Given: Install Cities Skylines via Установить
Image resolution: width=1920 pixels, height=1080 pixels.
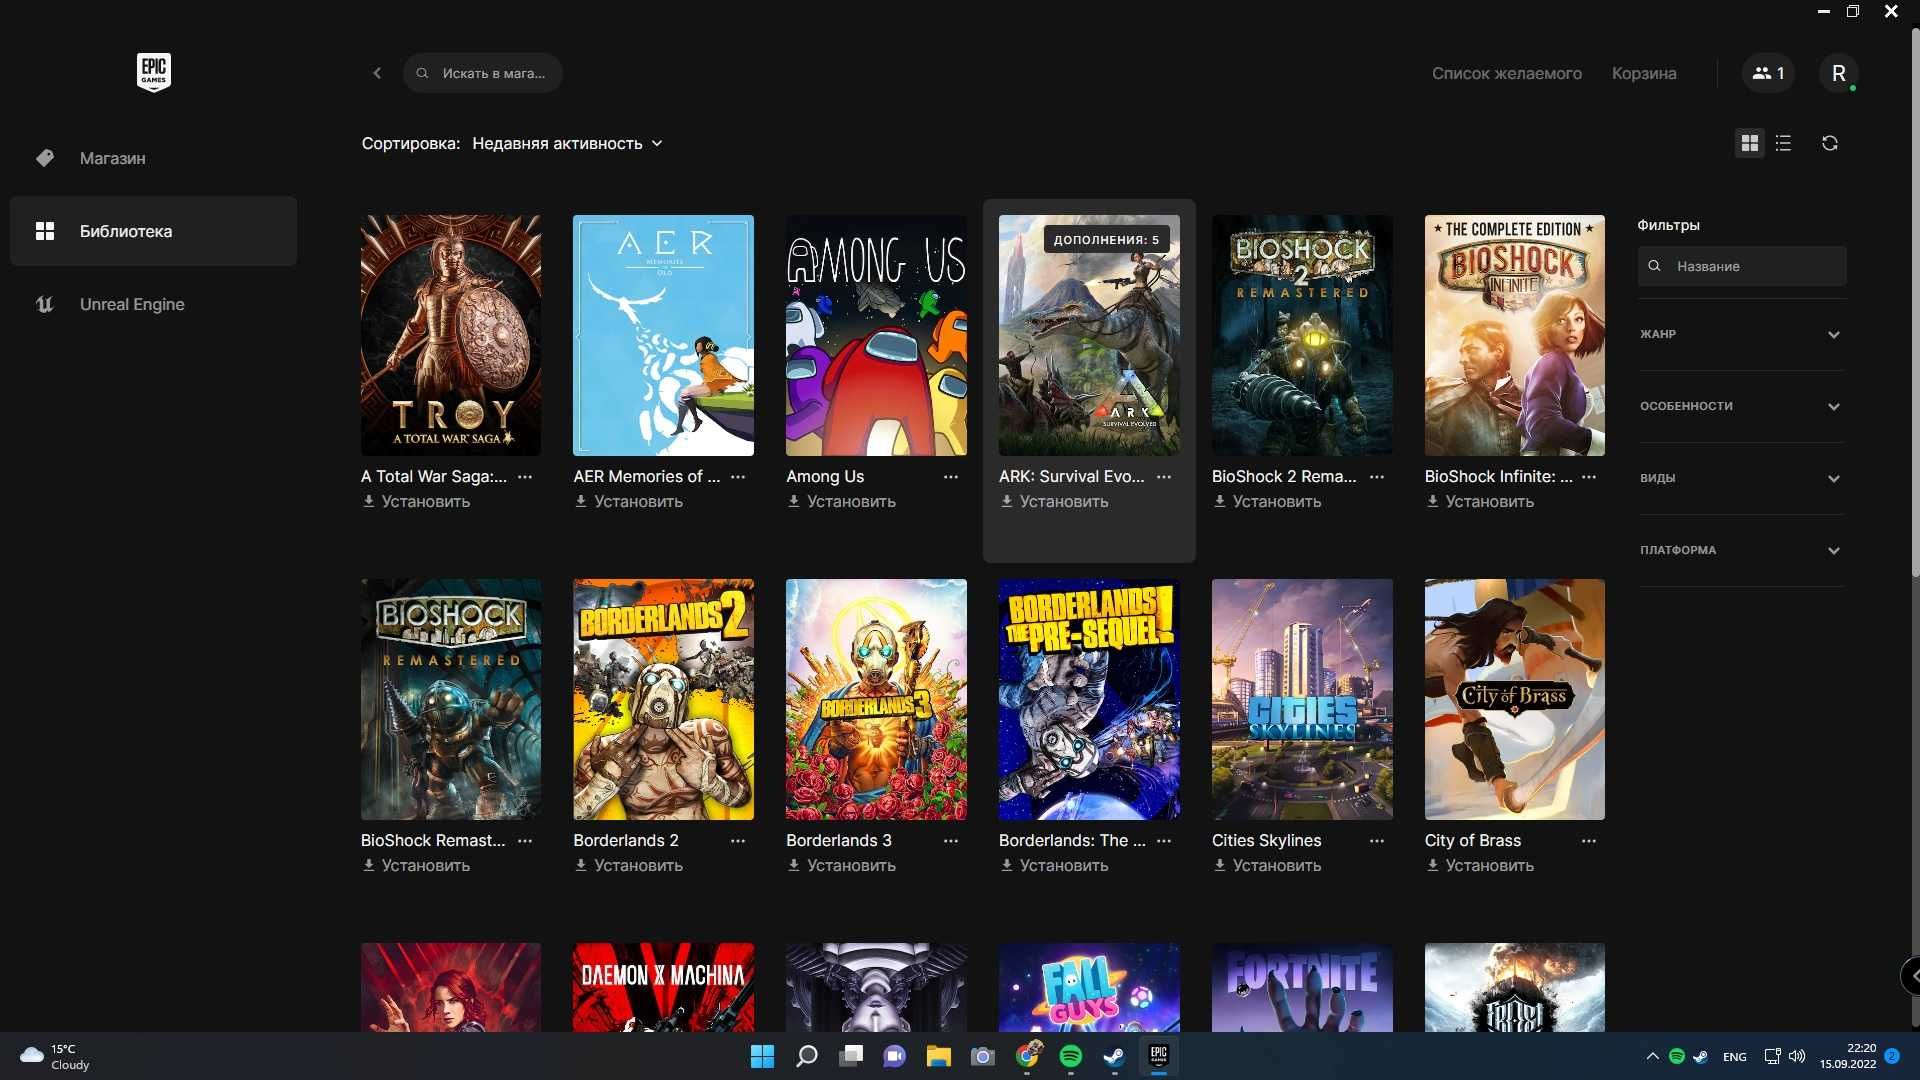Looking at the screenshot, I should click(x=1267, y=866).
